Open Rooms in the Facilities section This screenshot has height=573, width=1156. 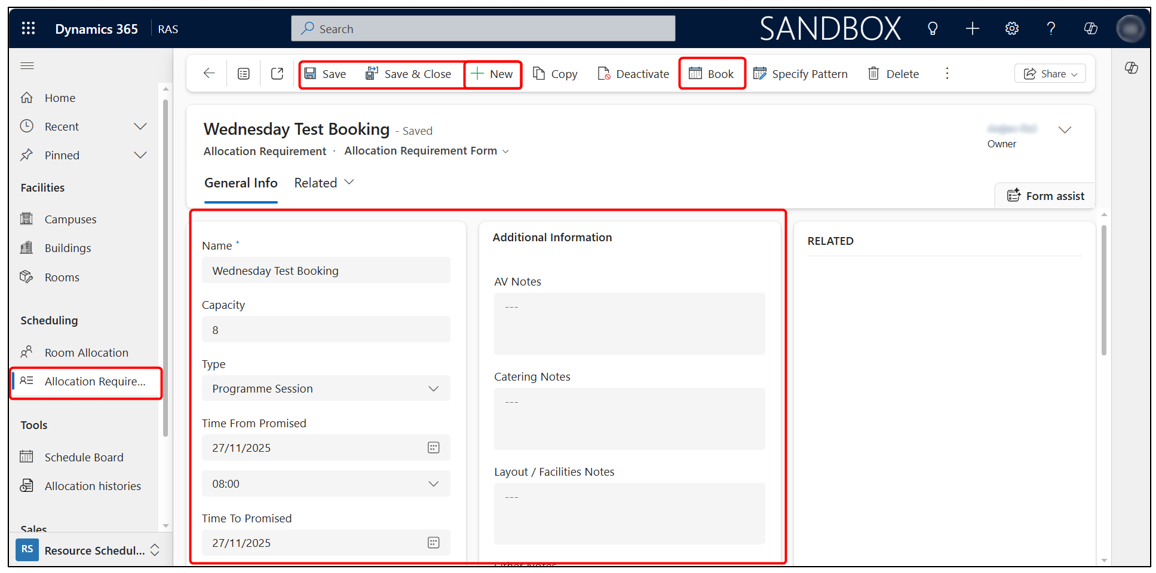(x=62, y=277)
